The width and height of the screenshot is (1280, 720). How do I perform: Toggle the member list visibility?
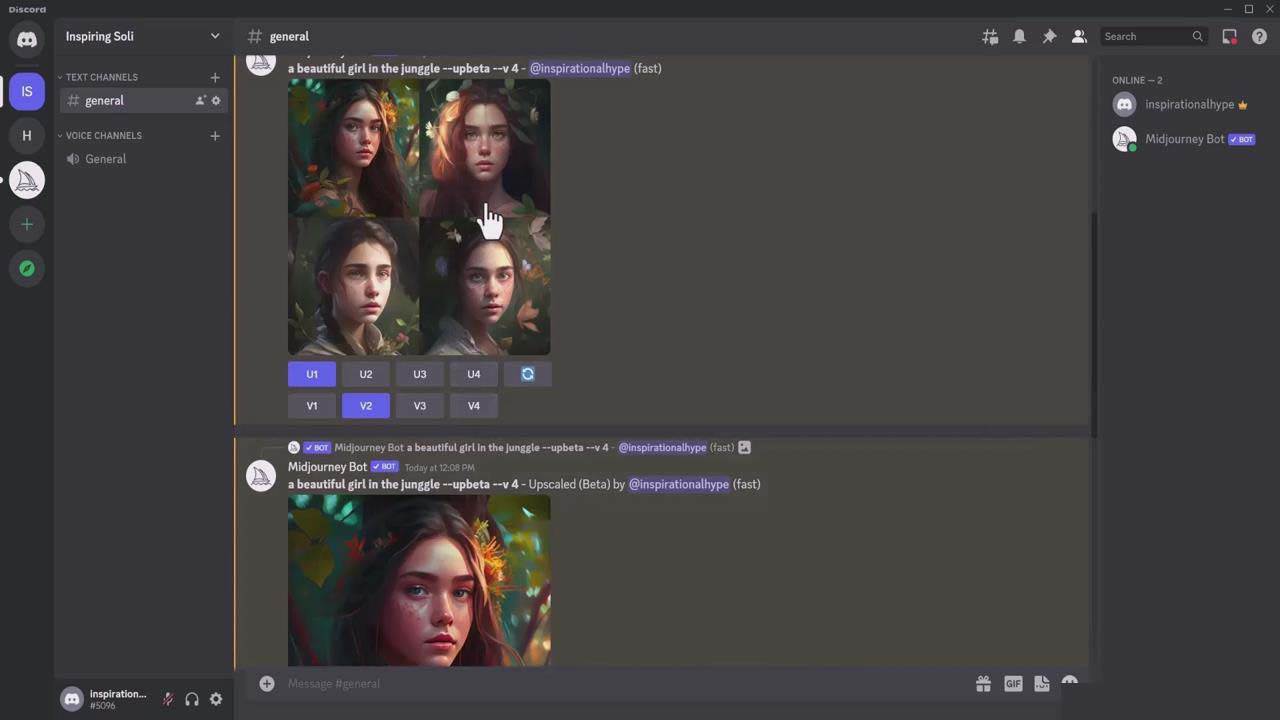point(1079,36)
